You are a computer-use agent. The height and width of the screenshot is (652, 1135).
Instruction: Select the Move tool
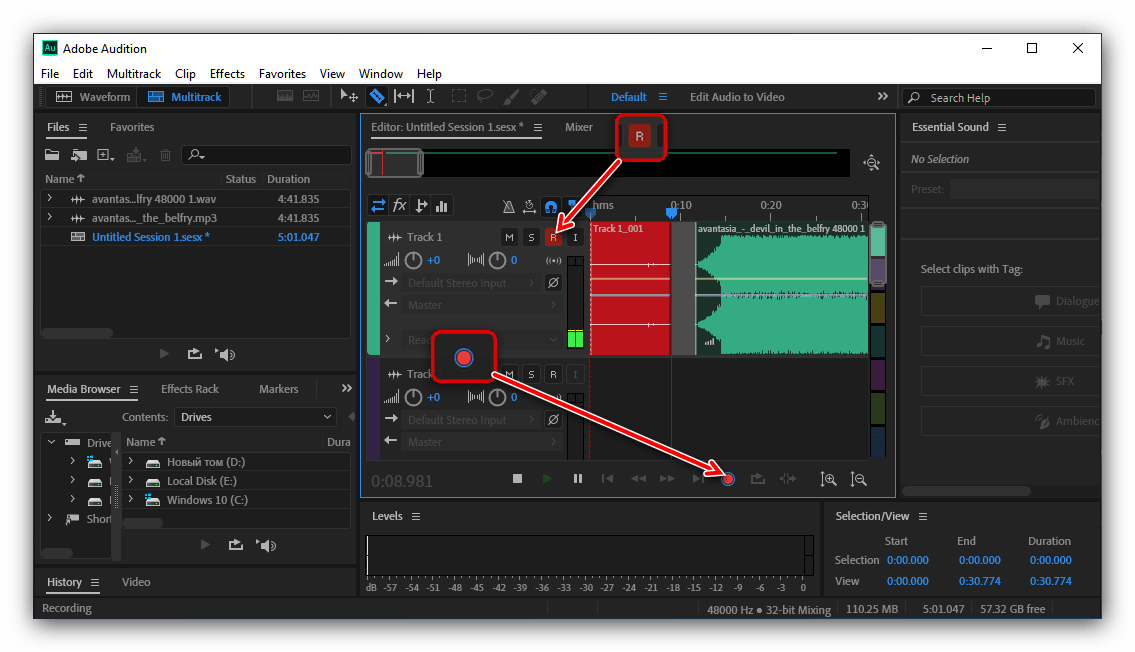click(349, 97)
